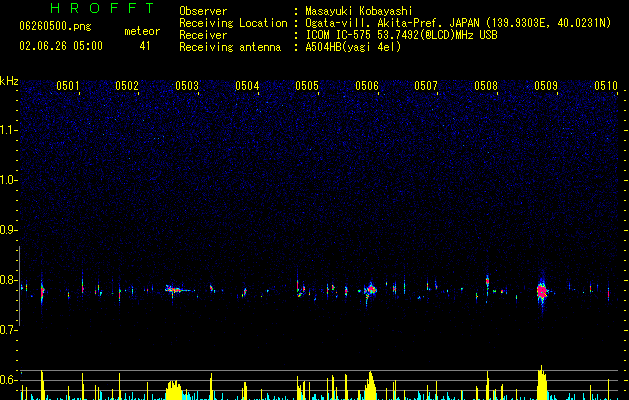Click the Receiving Location label
629x400 pixels.
coord(233,23)
